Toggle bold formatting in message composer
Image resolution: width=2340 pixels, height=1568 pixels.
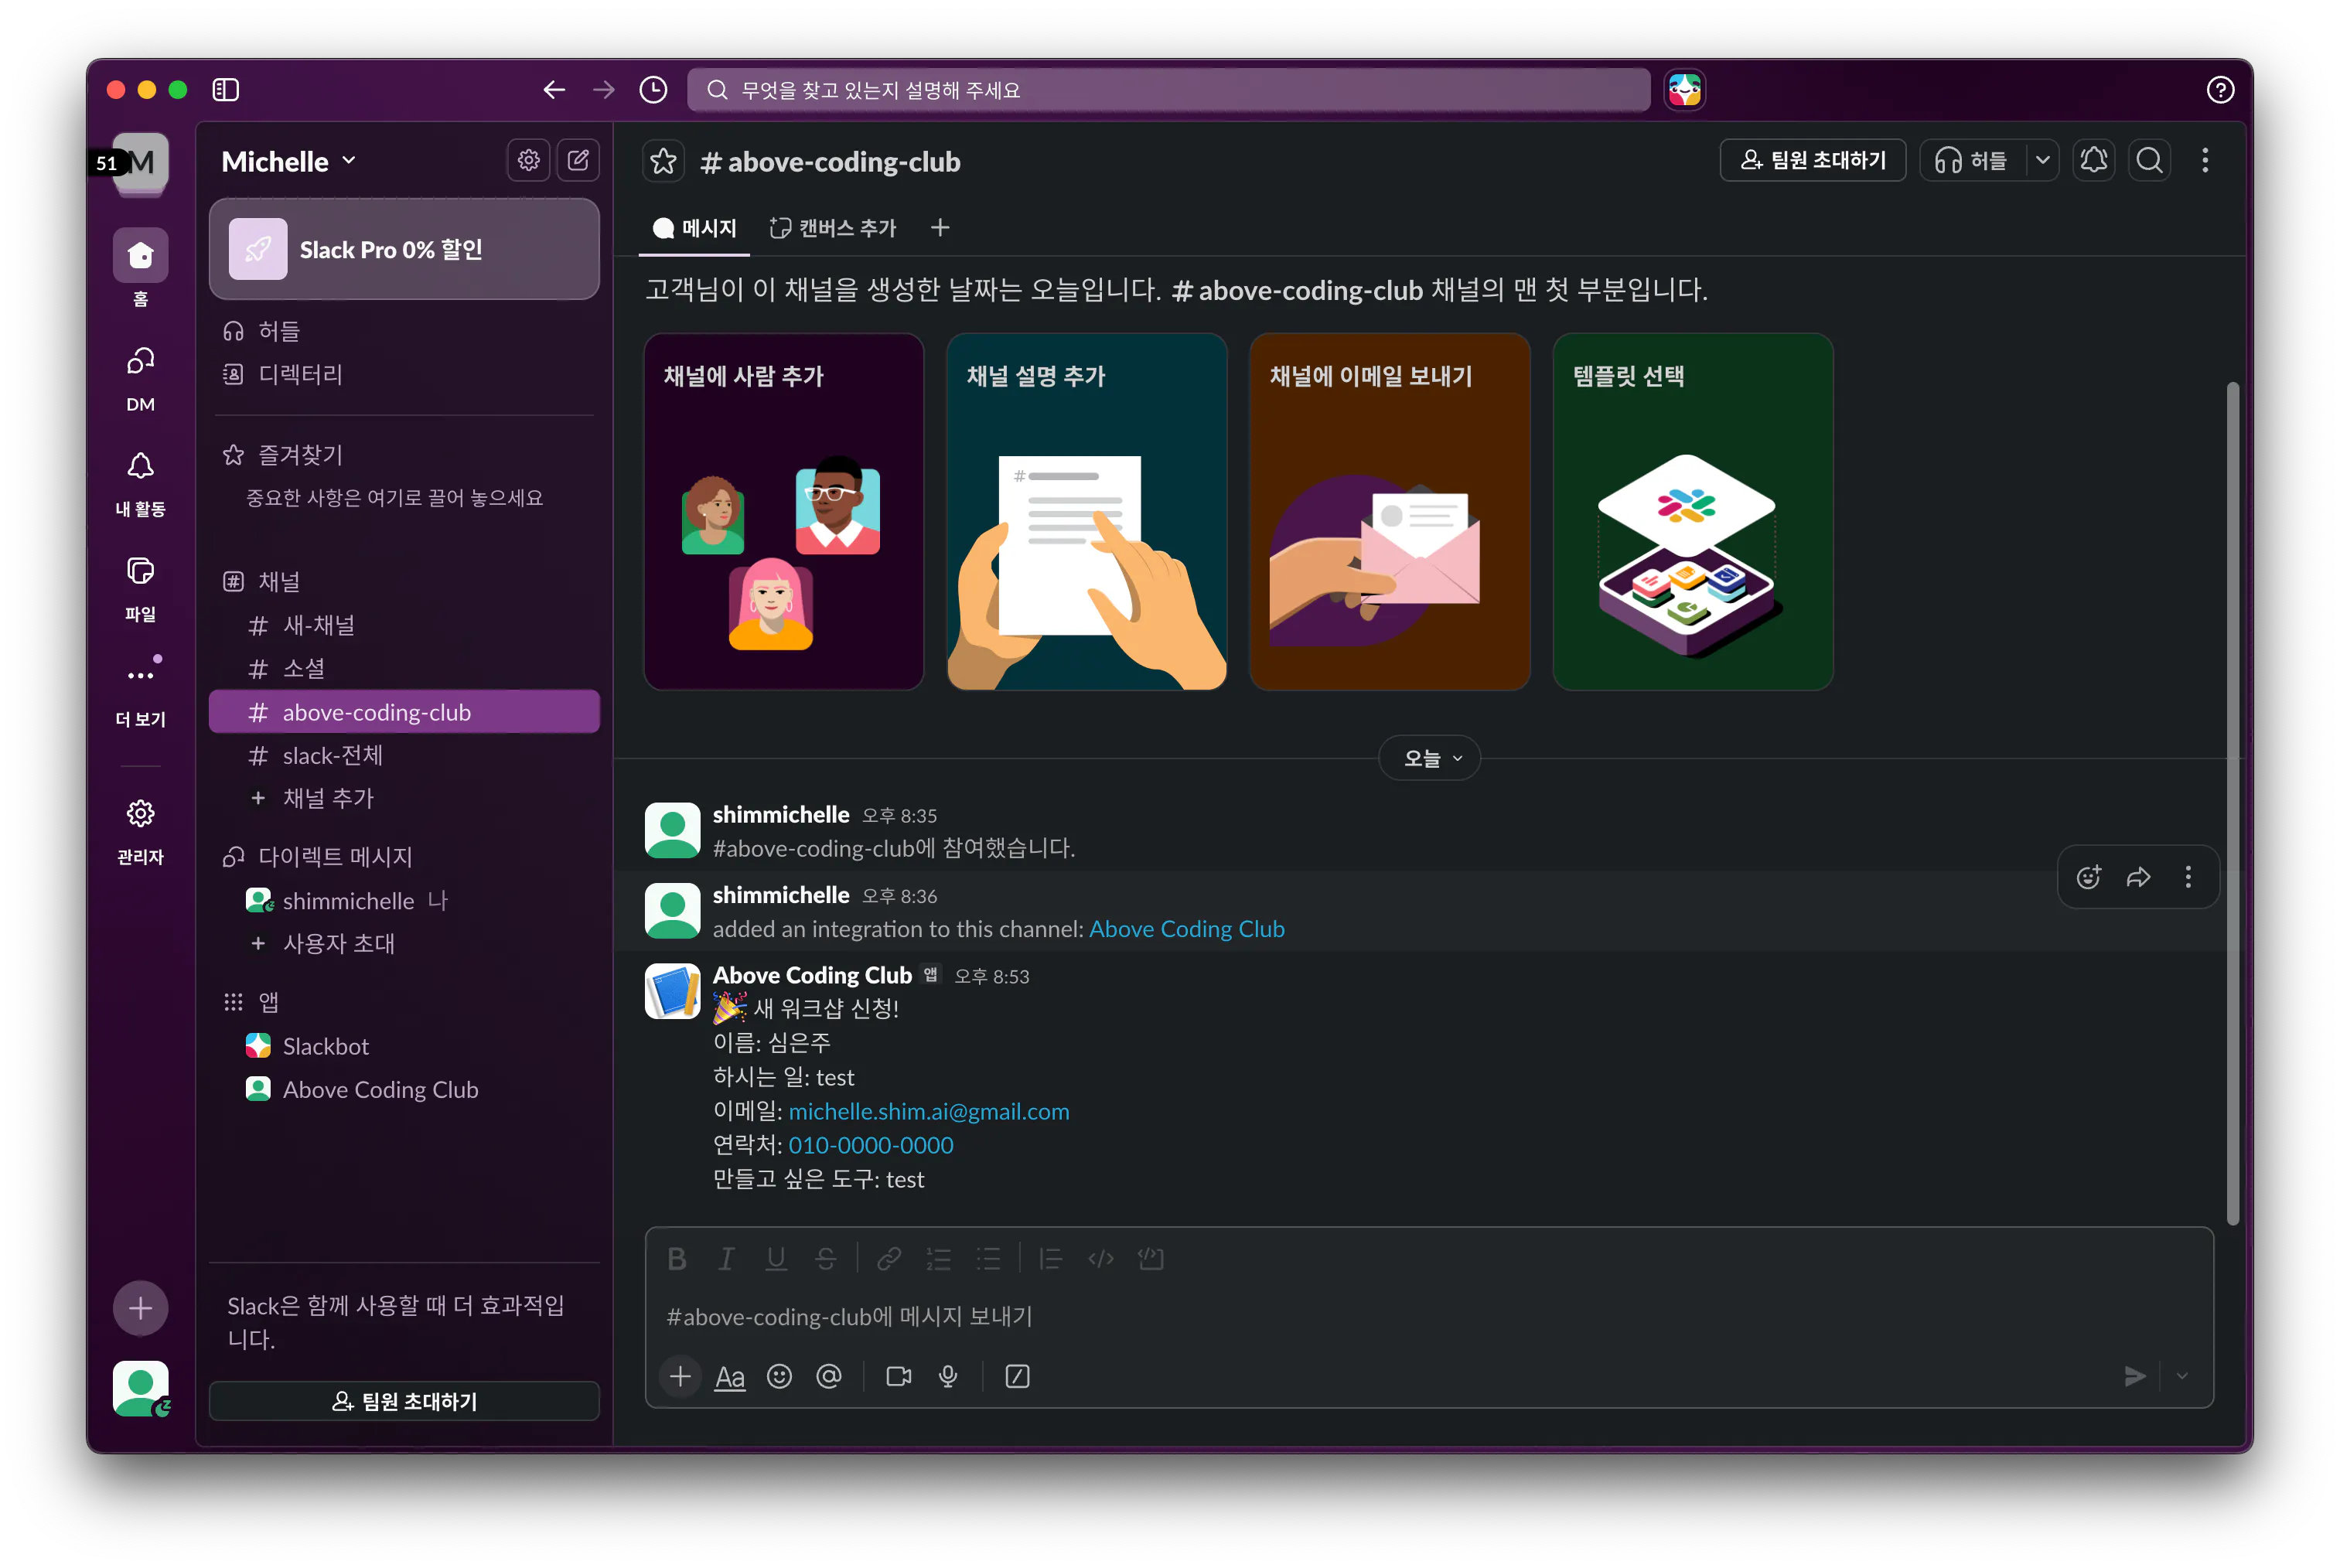[x=677, y=1258]
